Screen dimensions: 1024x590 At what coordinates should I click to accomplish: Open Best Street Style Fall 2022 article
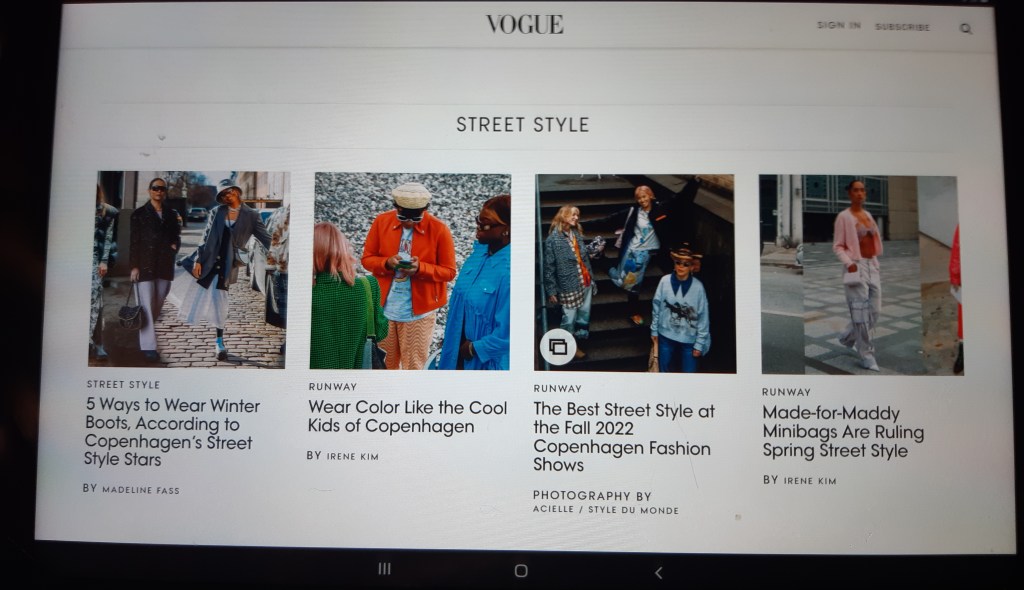coord(623,437)
